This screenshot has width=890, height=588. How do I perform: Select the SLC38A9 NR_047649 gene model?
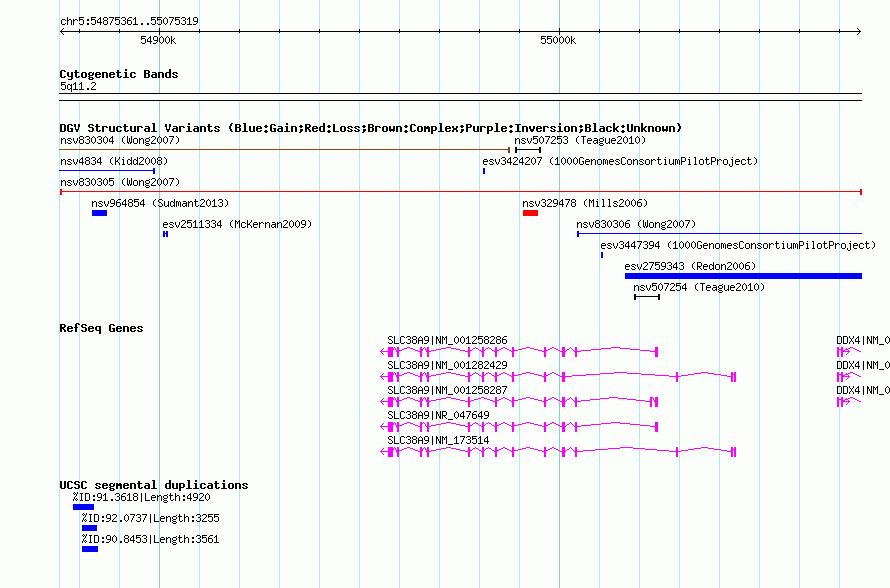(x=519, y=427)
